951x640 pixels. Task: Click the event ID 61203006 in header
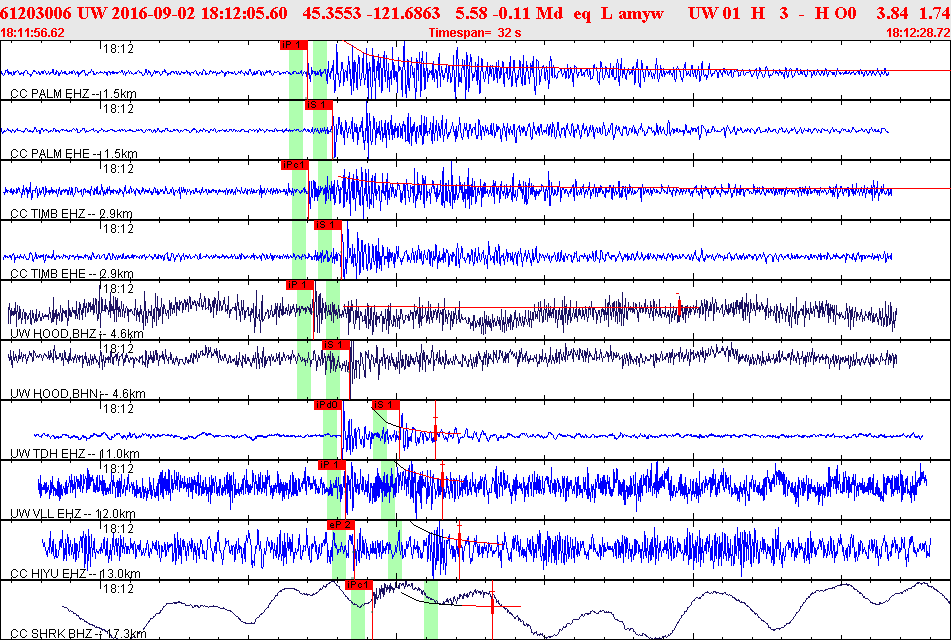(37, 13)
